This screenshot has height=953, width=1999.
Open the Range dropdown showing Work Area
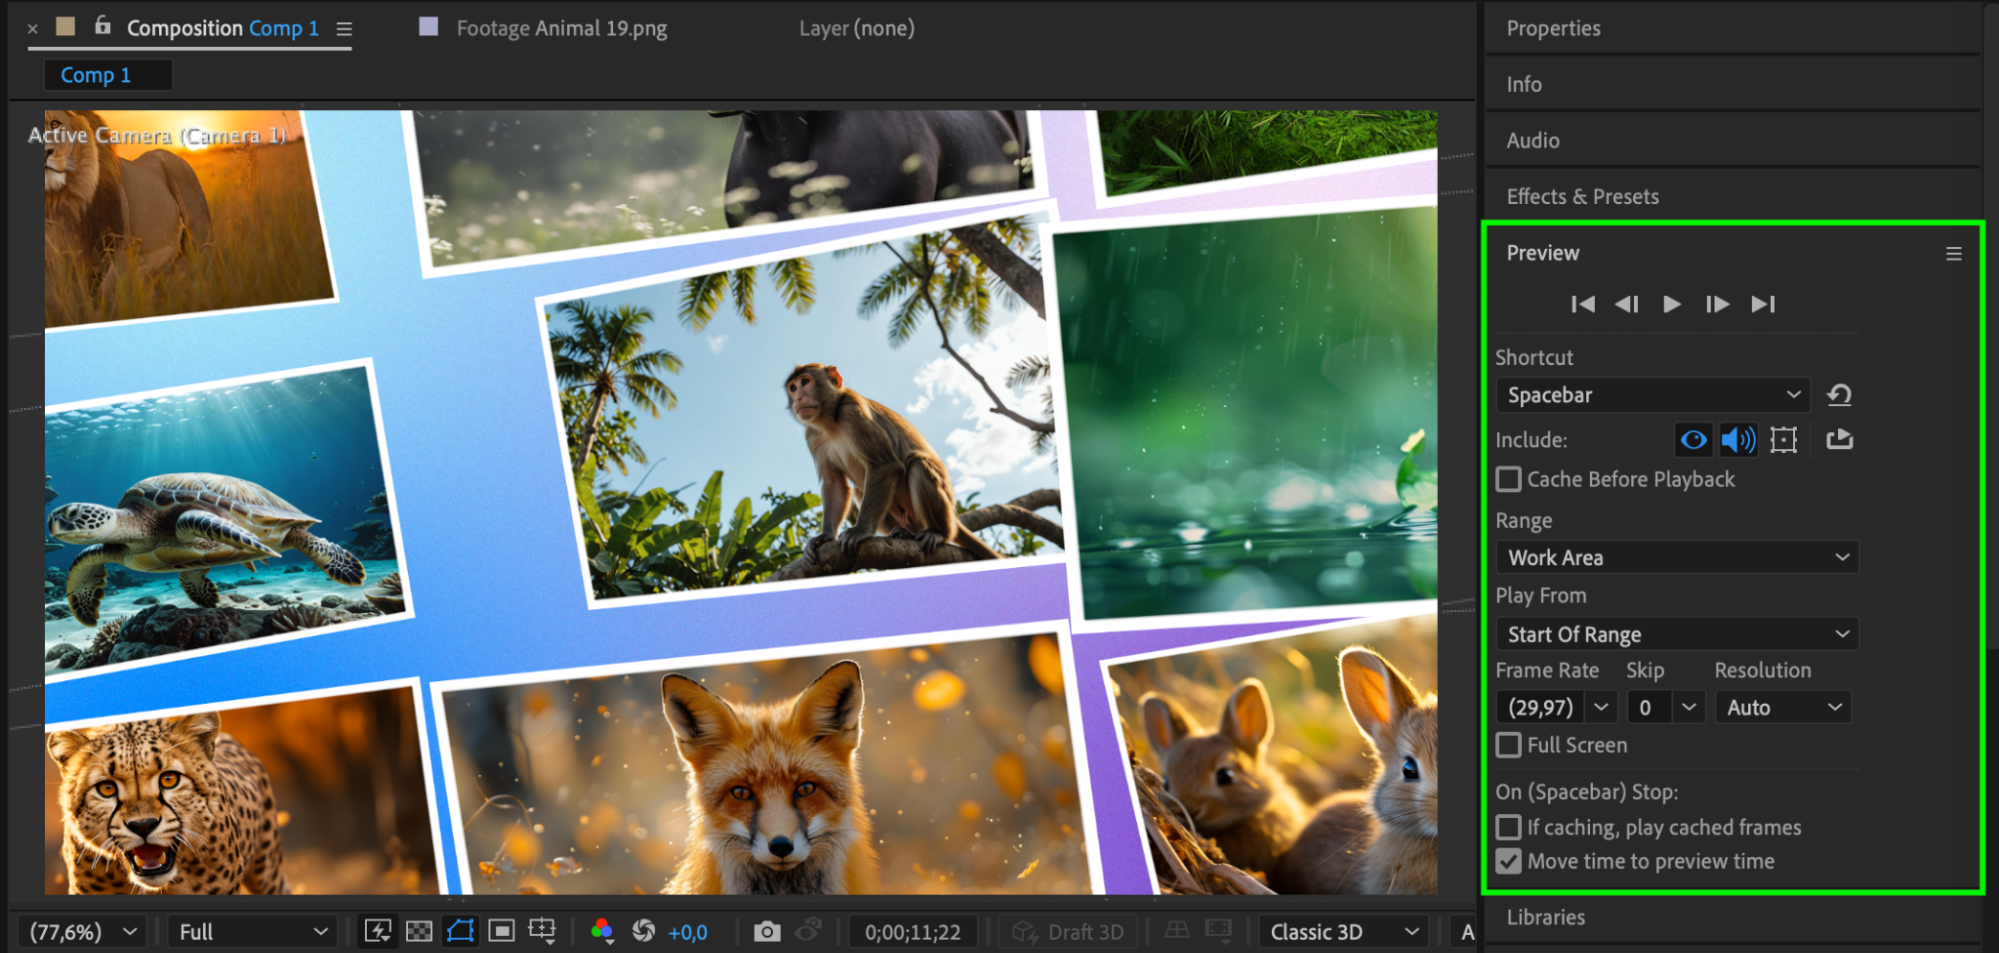tap(1676, 558)
